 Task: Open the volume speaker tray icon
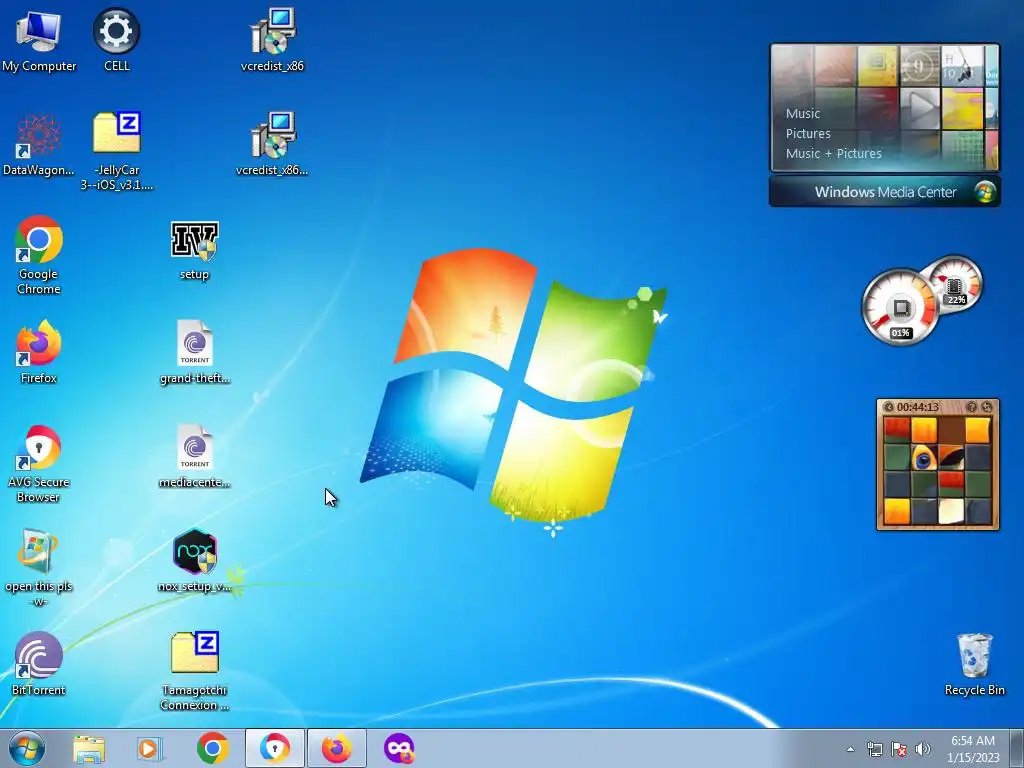923,749
